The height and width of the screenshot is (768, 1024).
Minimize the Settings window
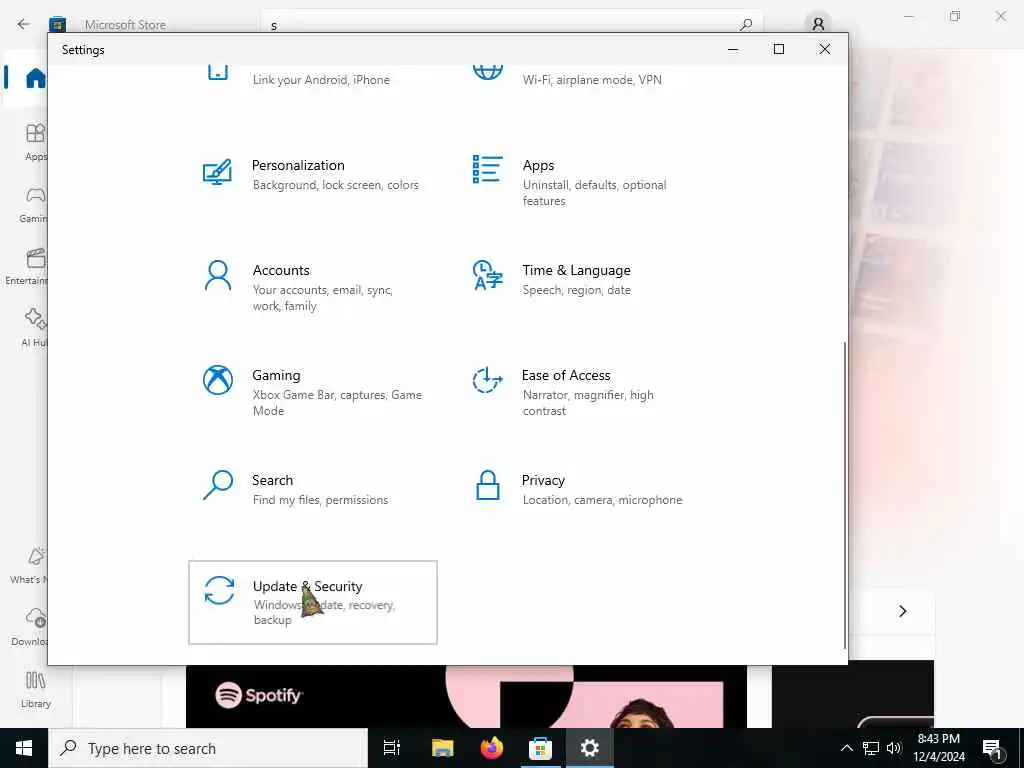tap(733, 49)
